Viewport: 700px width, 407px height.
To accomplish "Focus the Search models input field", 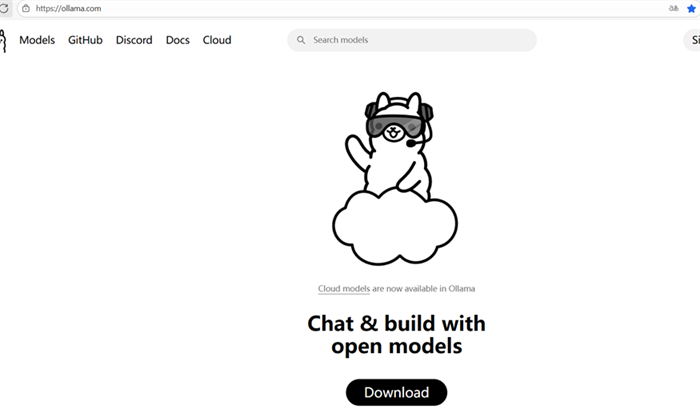I will [420, 40].
